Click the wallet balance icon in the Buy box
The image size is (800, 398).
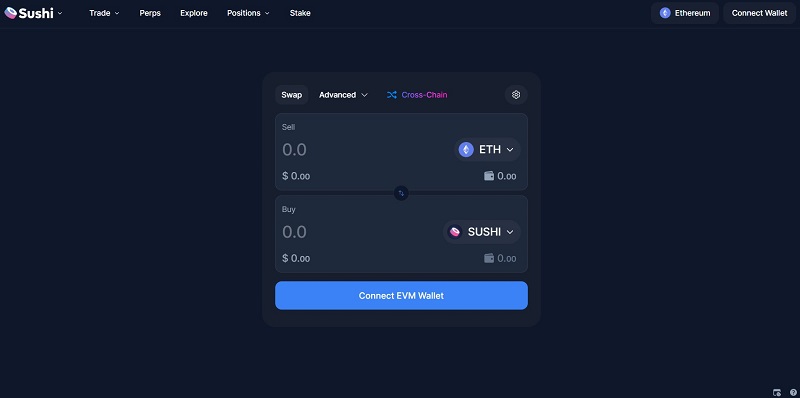[x=489, y=258]
